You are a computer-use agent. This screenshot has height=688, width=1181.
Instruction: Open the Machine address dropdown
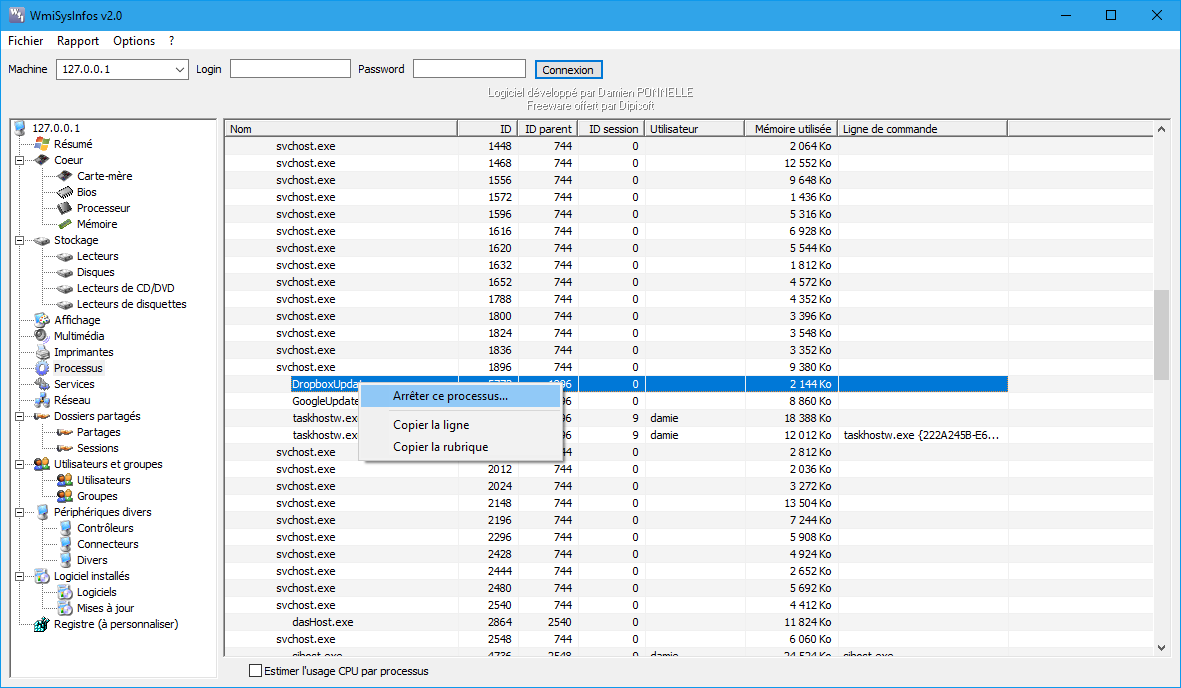180,70
